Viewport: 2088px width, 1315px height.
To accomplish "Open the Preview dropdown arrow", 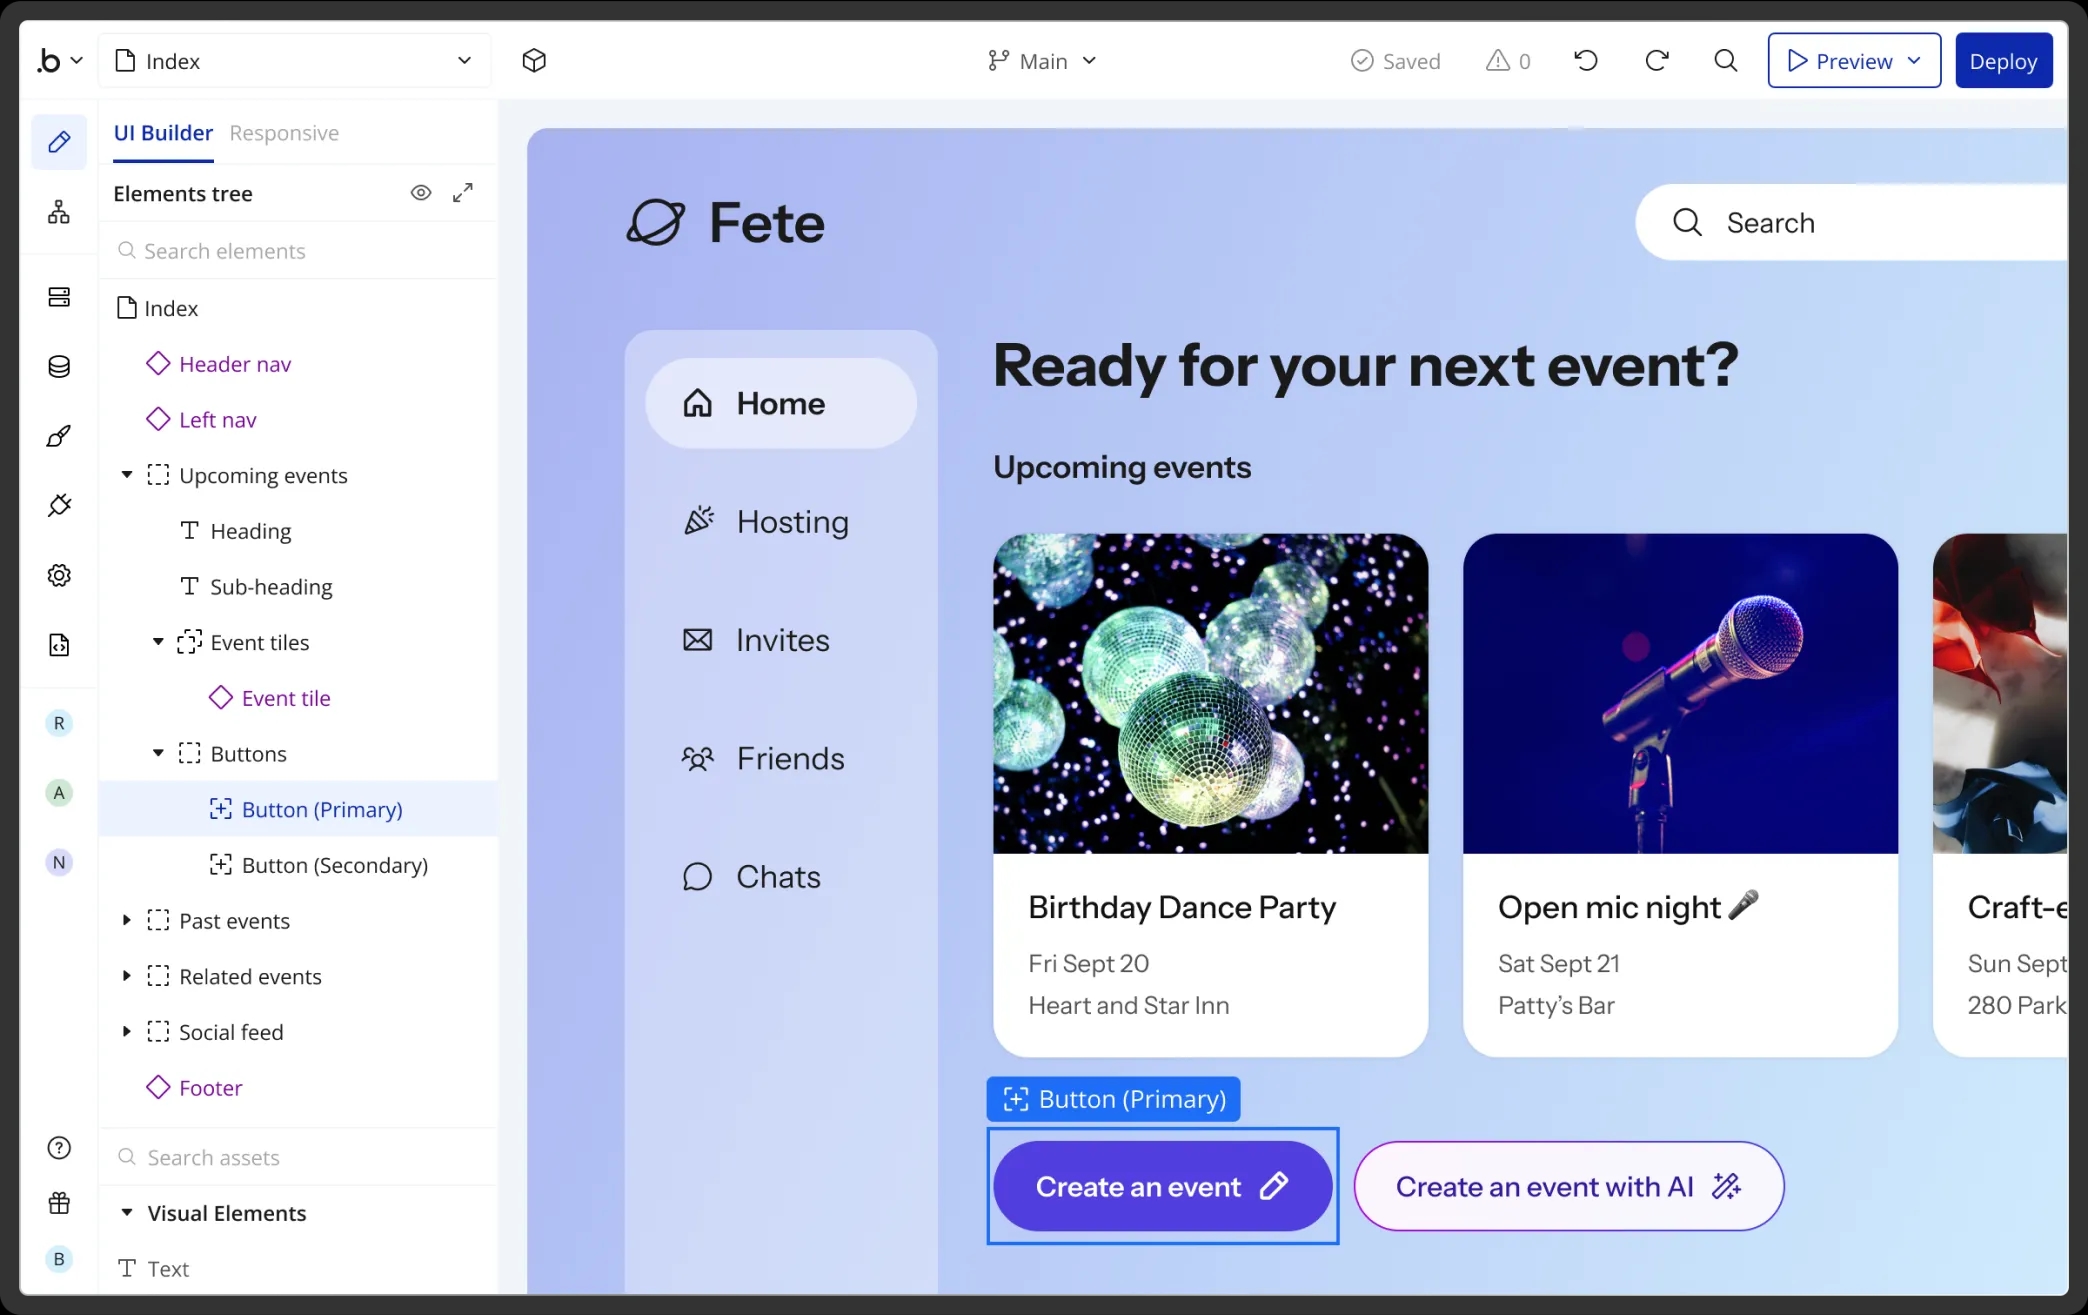I will [x=1914, y=61].
